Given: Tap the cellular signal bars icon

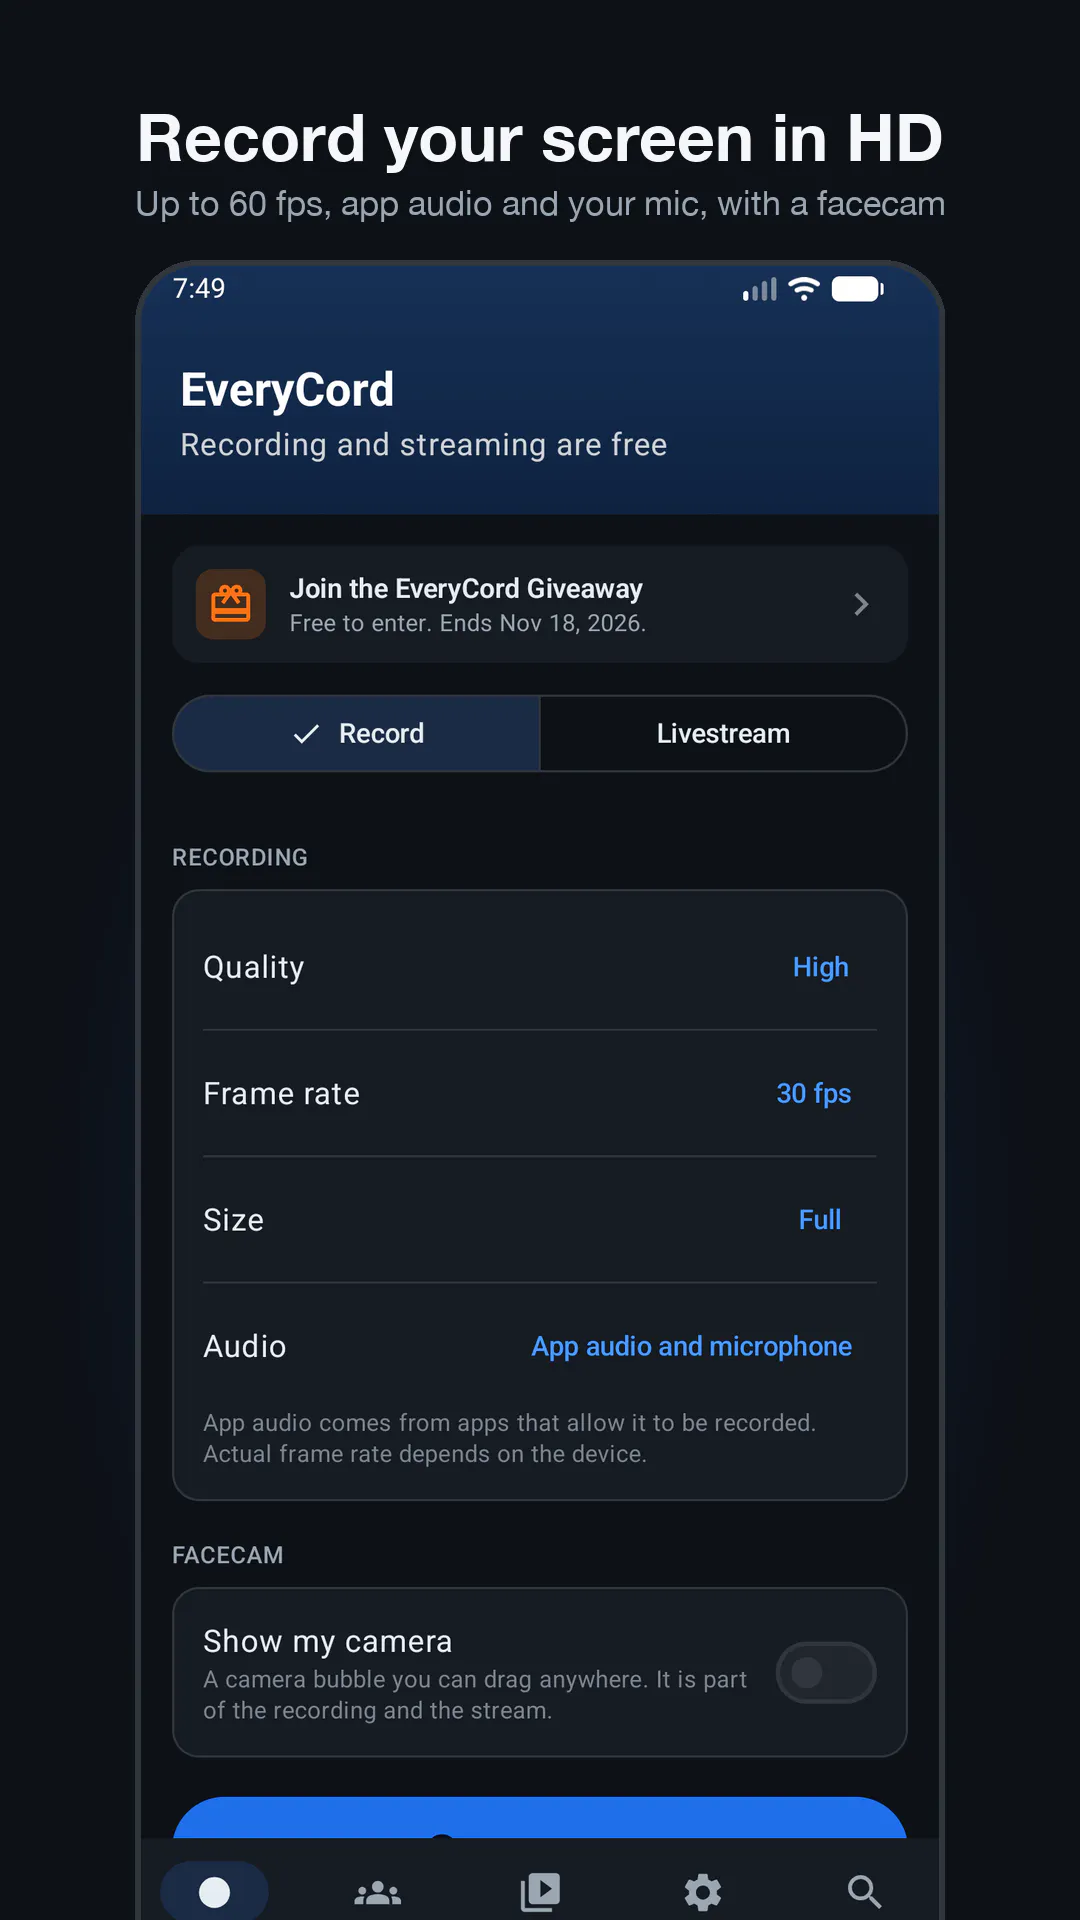Looking at the screenshot, I should pos(760,289).
